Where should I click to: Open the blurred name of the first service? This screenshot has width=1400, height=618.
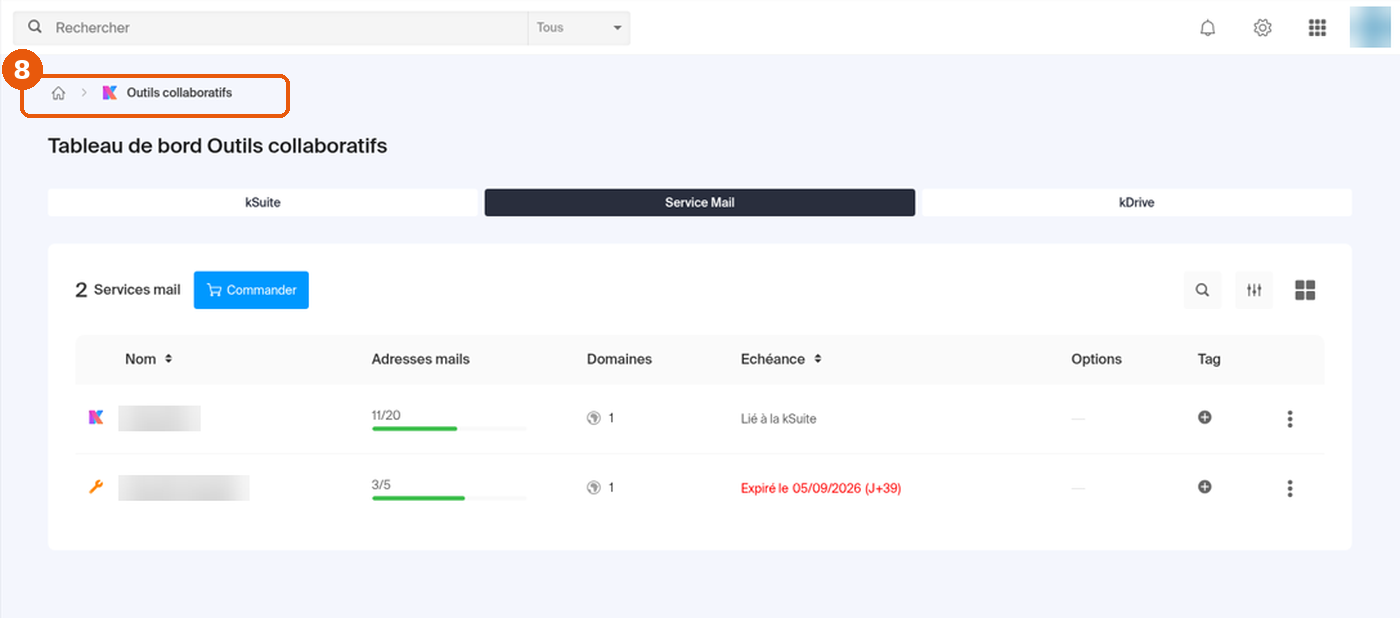click(x=160, y=418)
